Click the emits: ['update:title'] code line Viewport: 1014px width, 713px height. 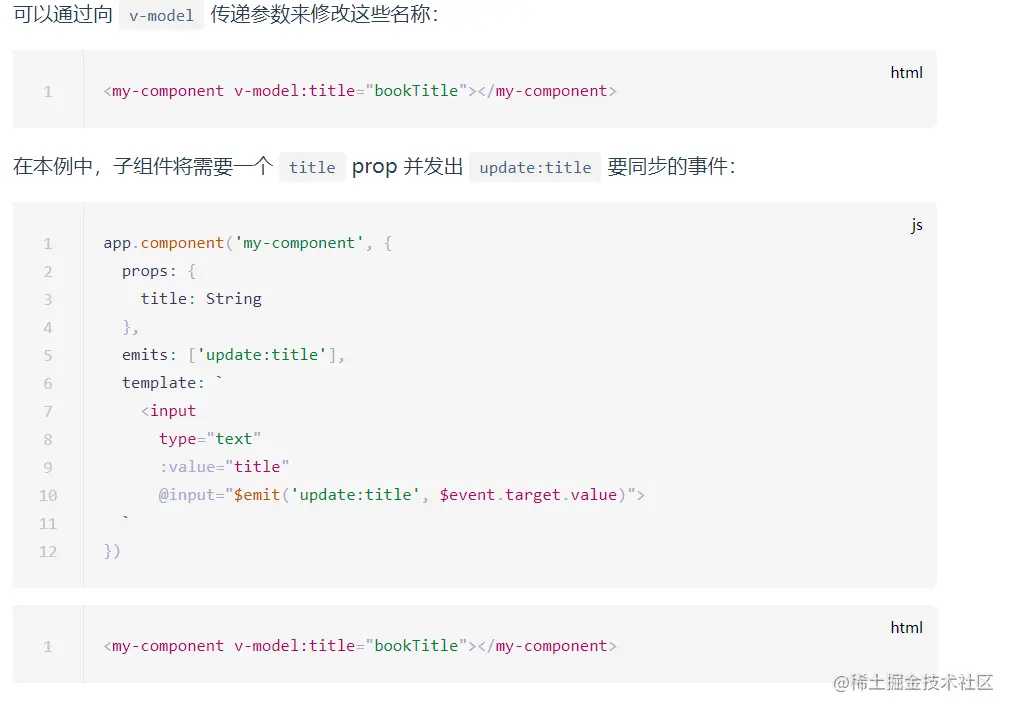[233, 355]
